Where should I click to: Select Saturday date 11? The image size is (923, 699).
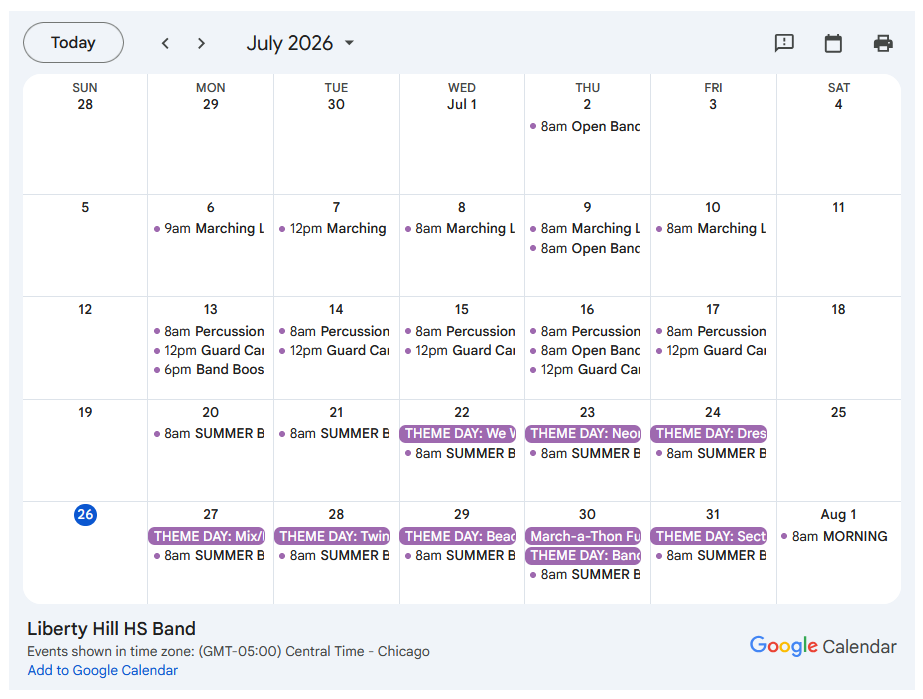(x=838, y=207)
